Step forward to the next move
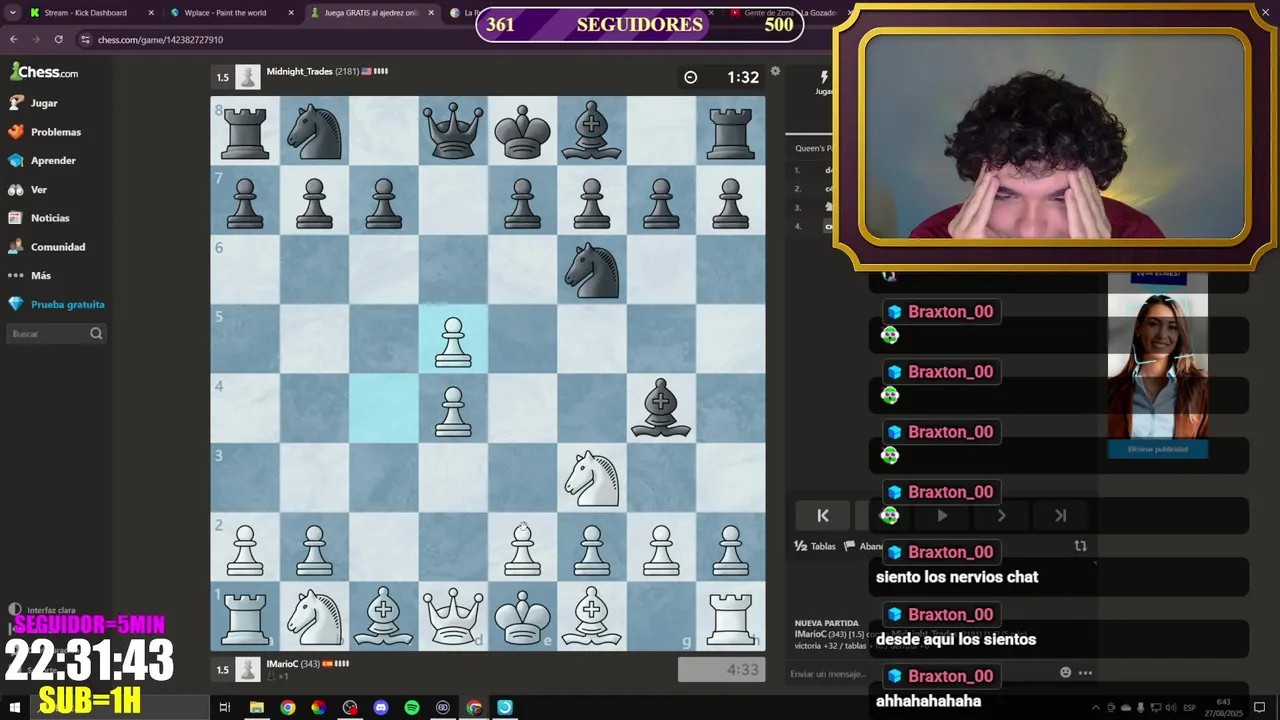 (x=1001, y=516)
